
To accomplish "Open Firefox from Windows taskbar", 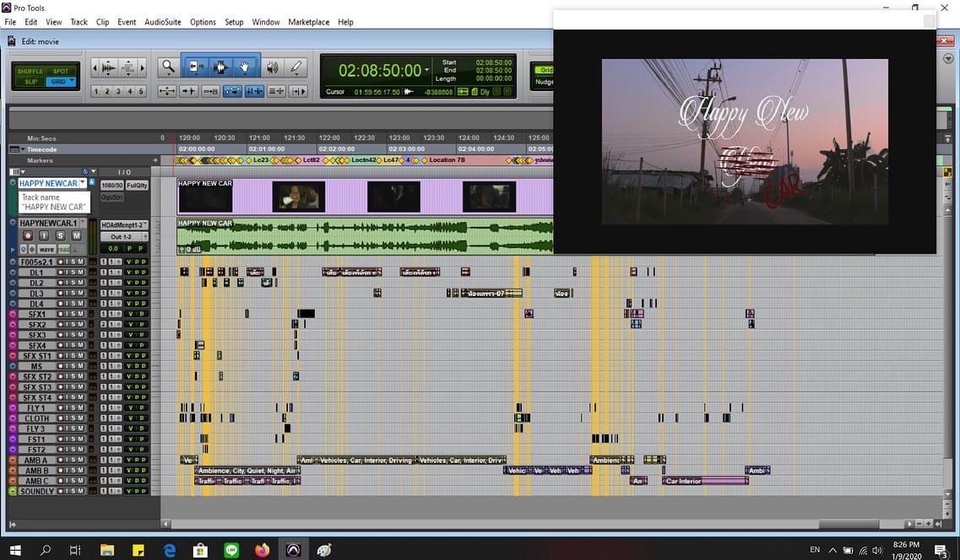I will tap(263, 550).
